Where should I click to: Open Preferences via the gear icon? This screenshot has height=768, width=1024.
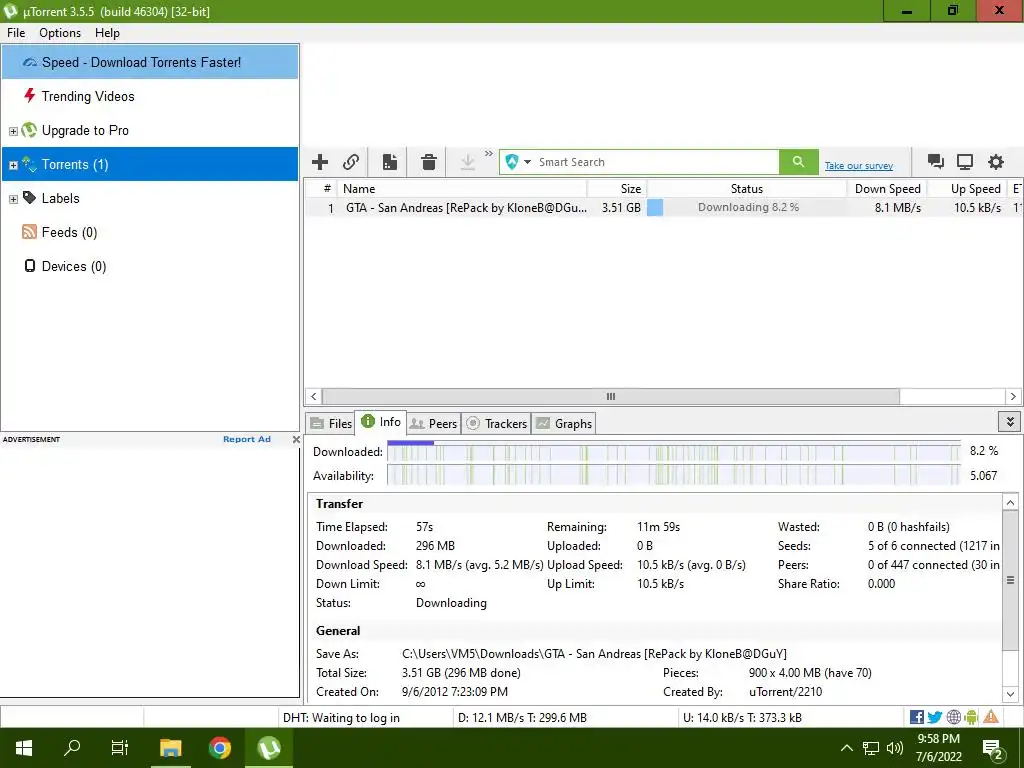pos(995,162)
